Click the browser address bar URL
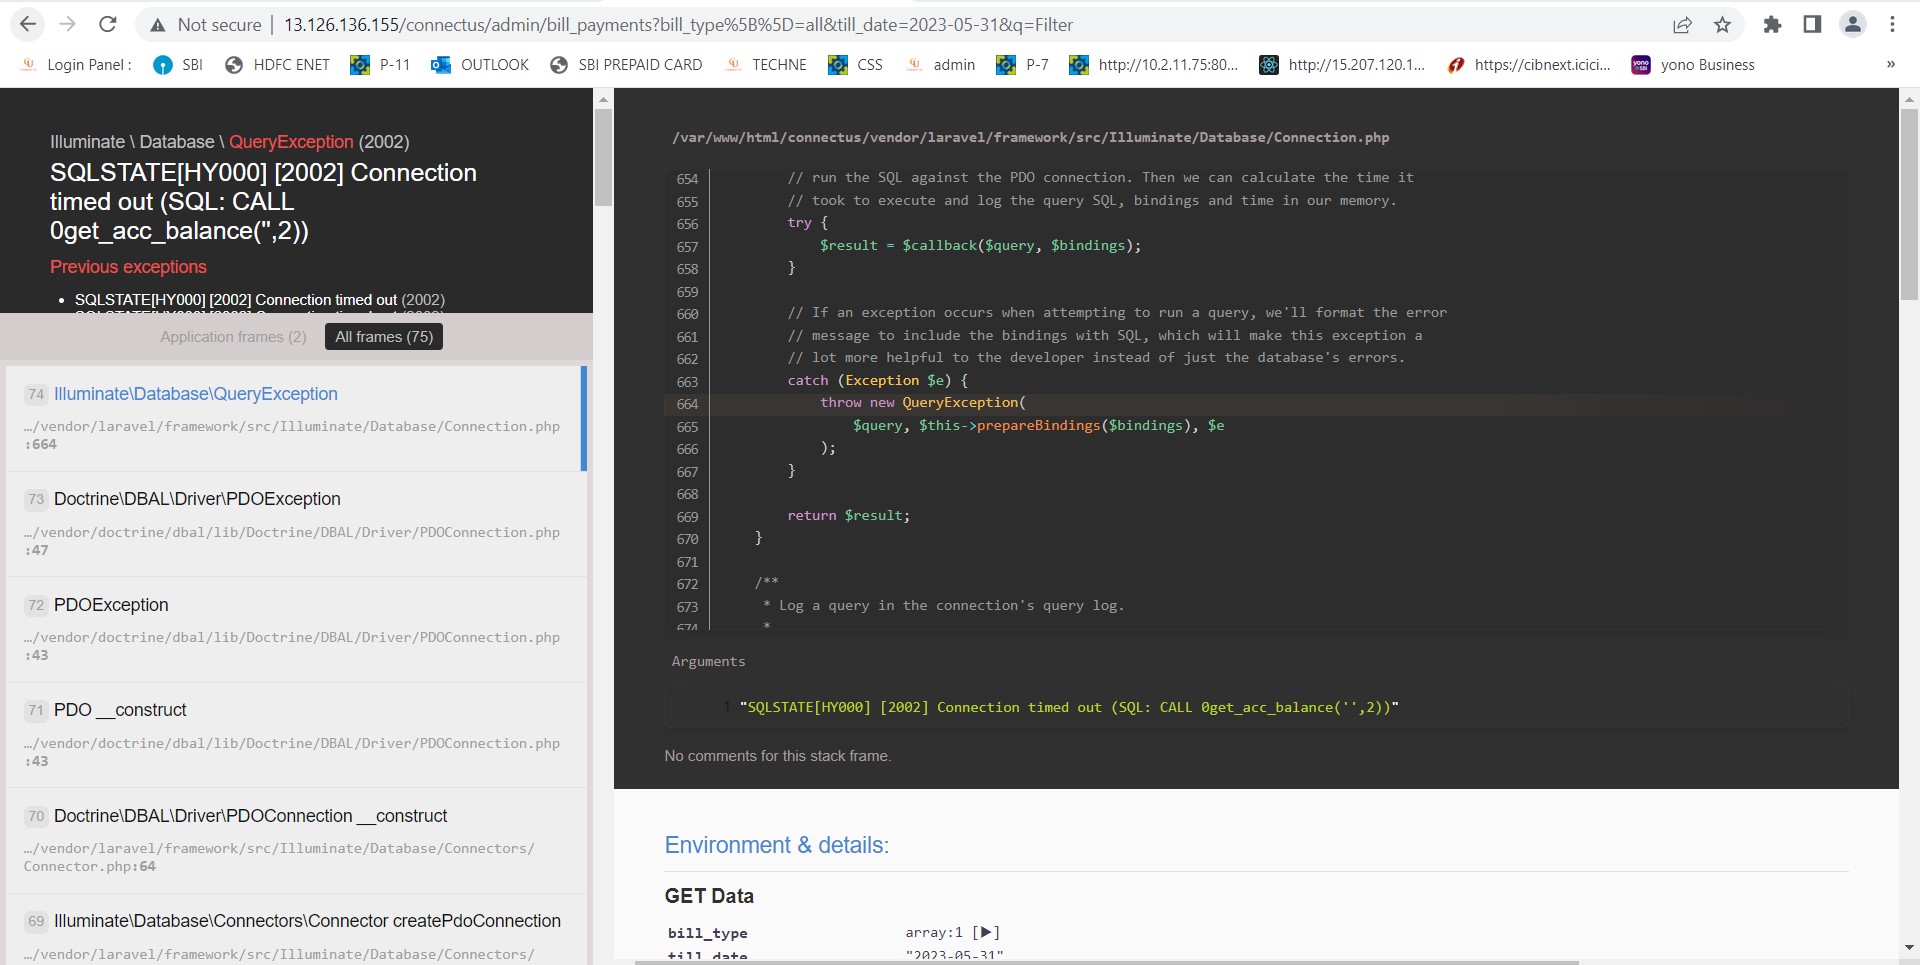 (678, 25)
